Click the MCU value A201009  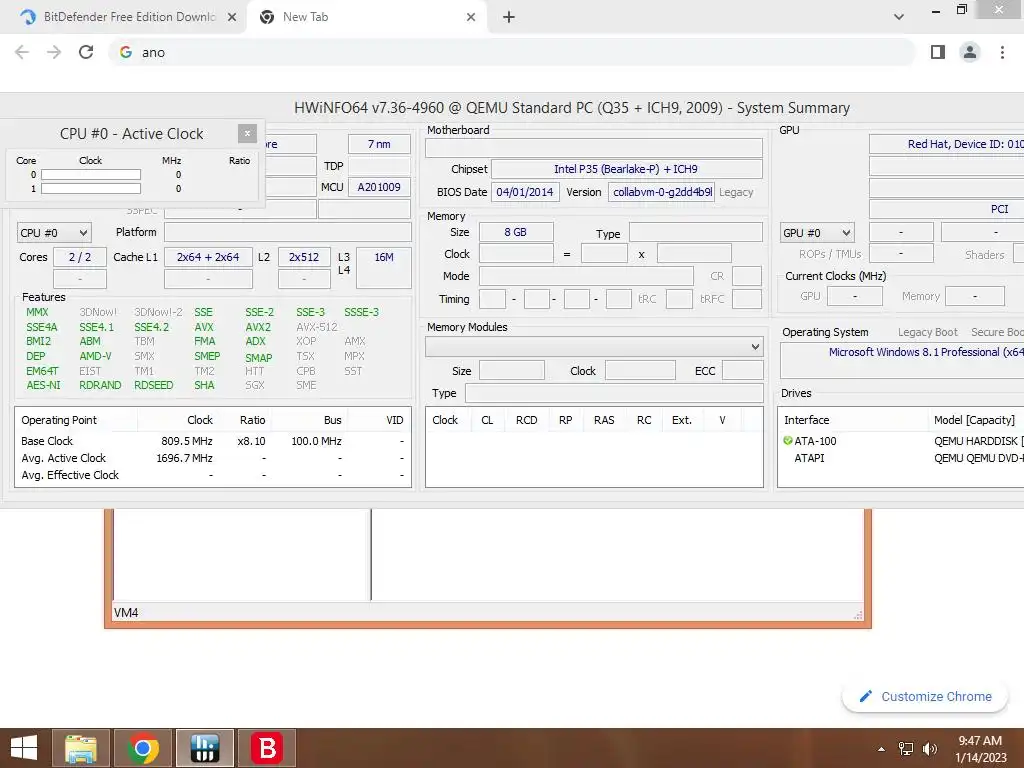(379, 187)
